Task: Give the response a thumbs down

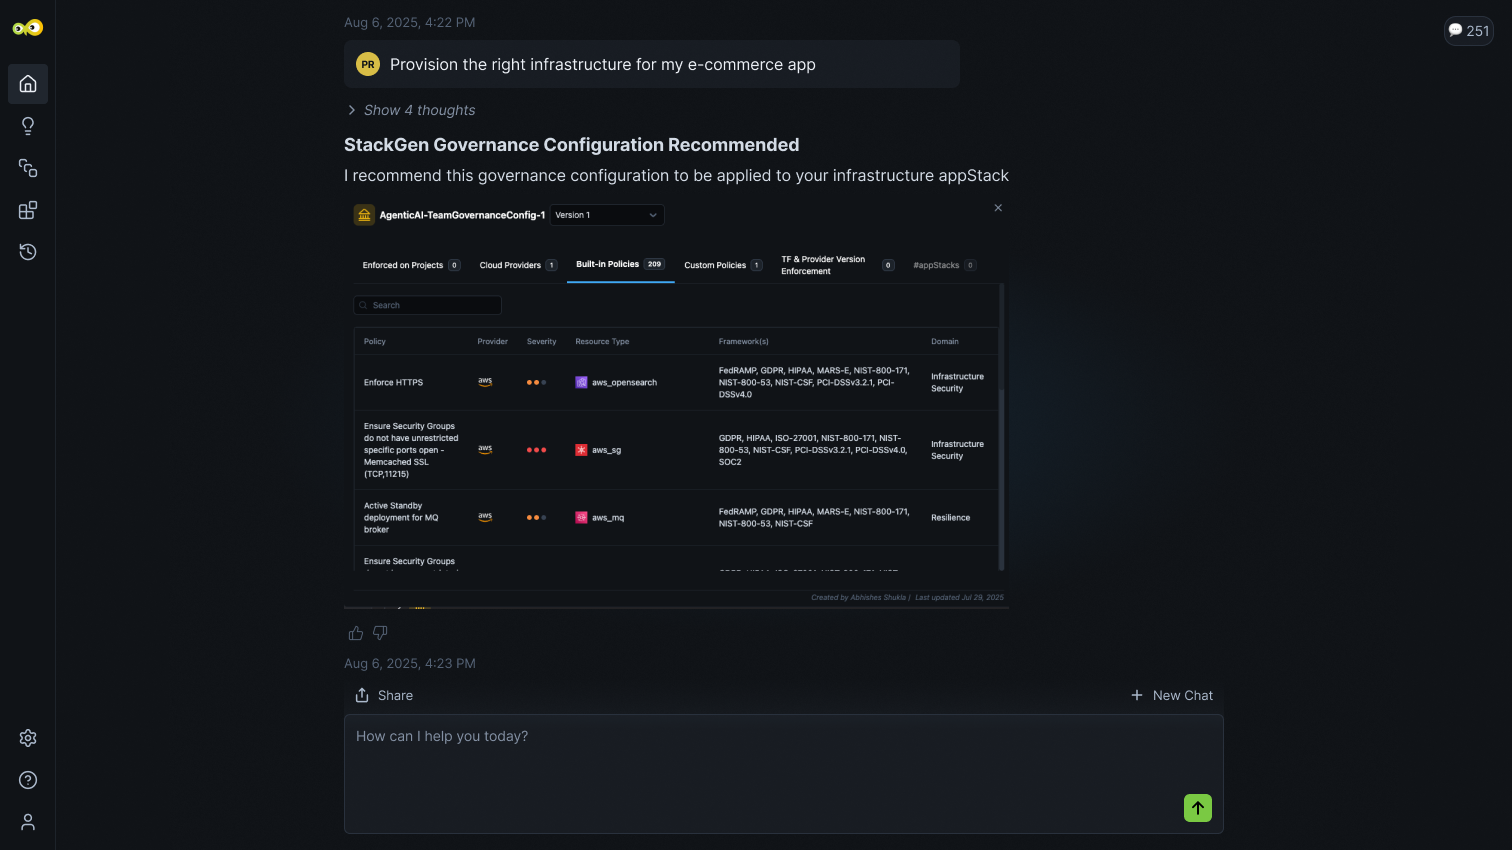Action: pos(380,633)
